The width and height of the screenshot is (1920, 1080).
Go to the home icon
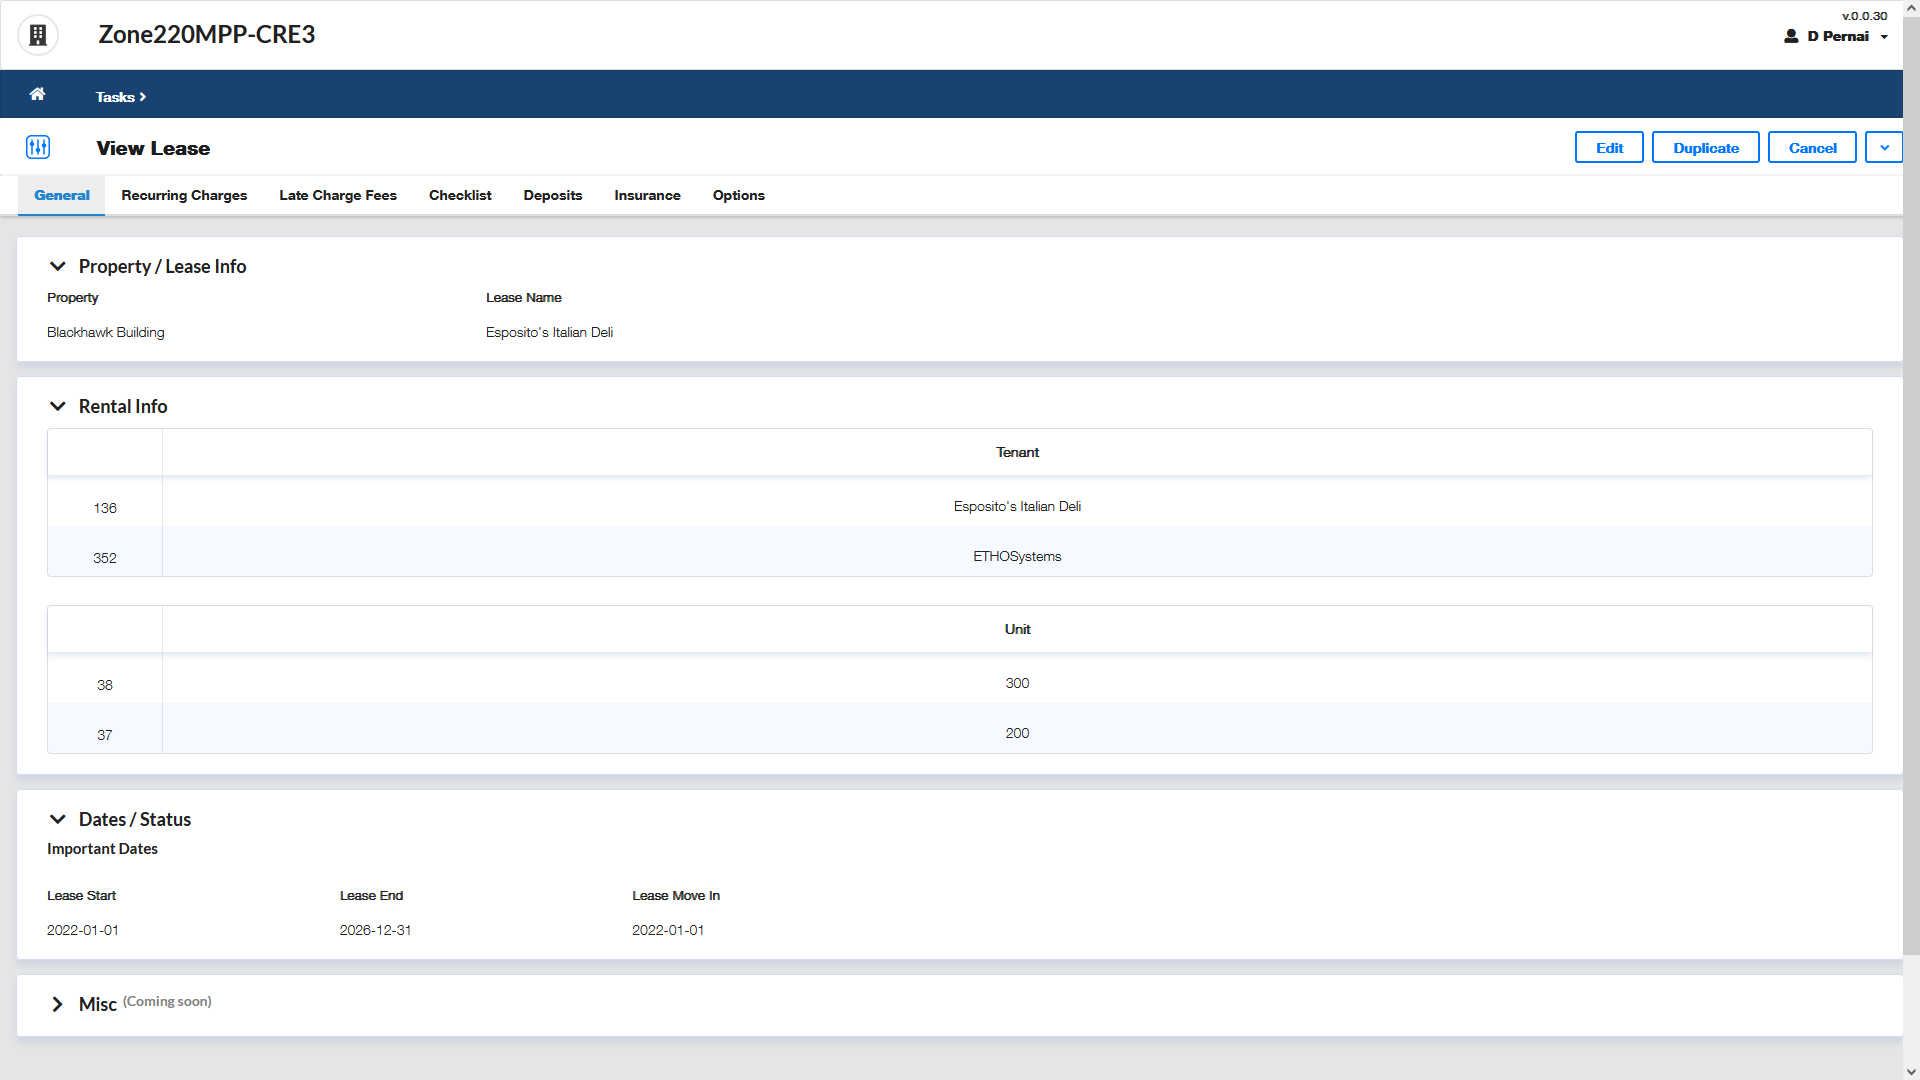(37, 94)
